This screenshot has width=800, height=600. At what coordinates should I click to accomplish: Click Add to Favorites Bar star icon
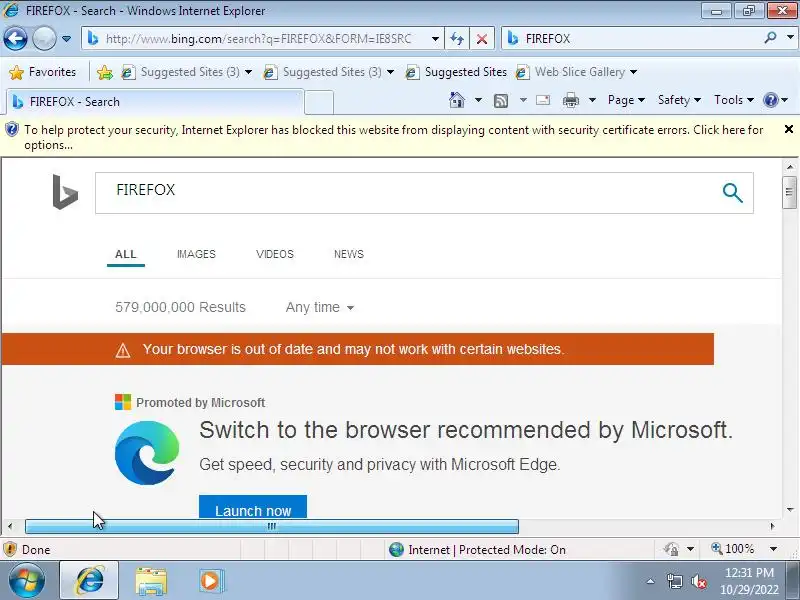point(105,72)
